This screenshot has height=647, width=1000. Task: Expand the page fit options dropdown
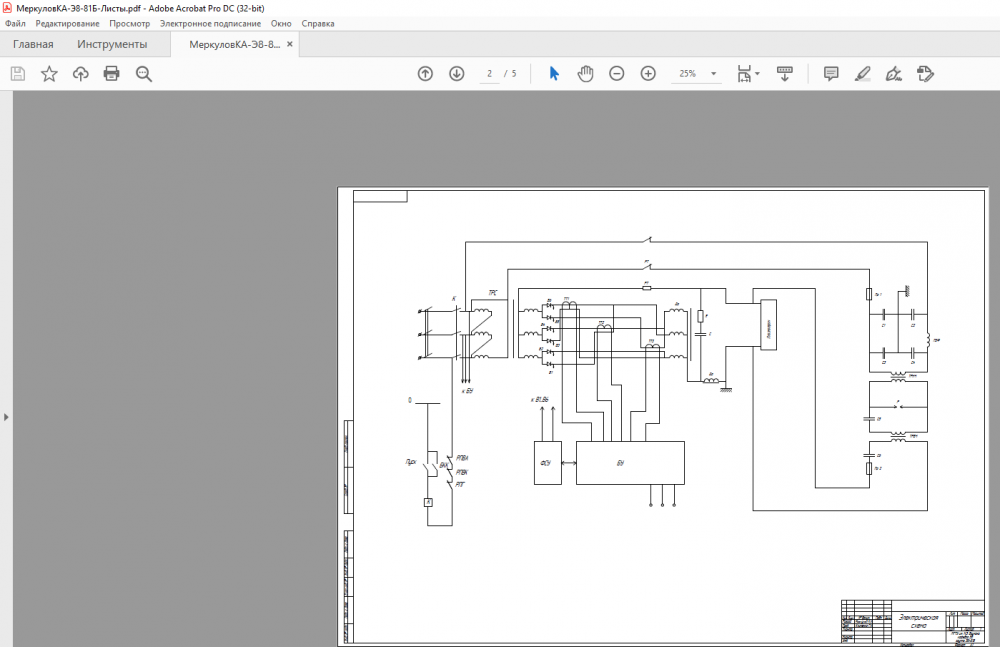pyautogui.click(x=758, y=74)
